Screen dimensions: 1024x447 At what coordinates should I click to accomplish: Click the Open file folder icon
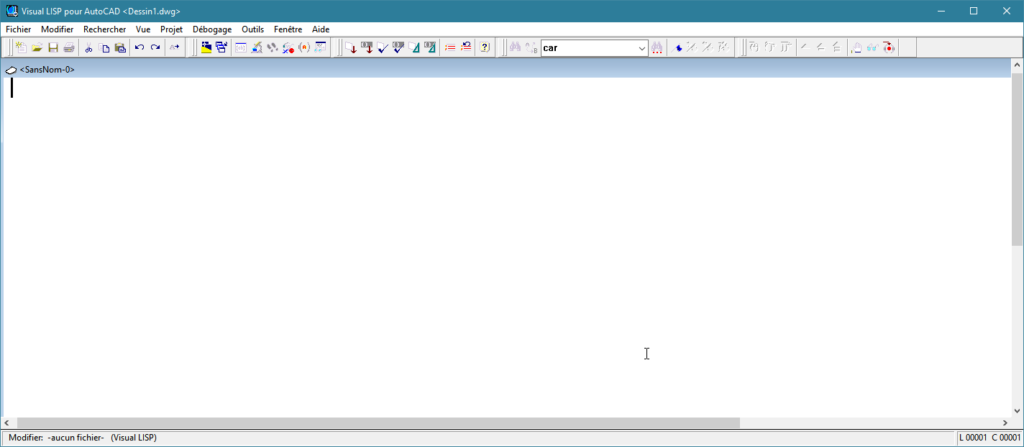coord(37,48)
